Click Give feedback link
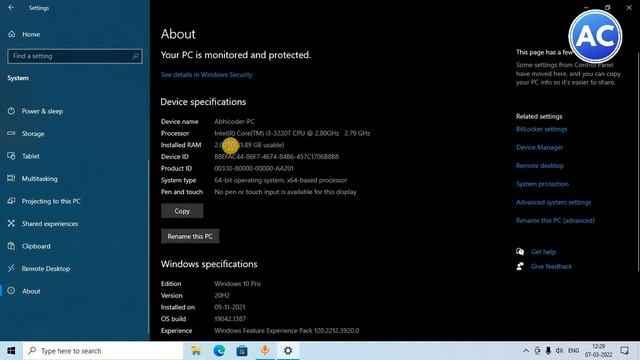Viewport: 640px width, 360px height. pyautogui.click(x=551, y=267)
